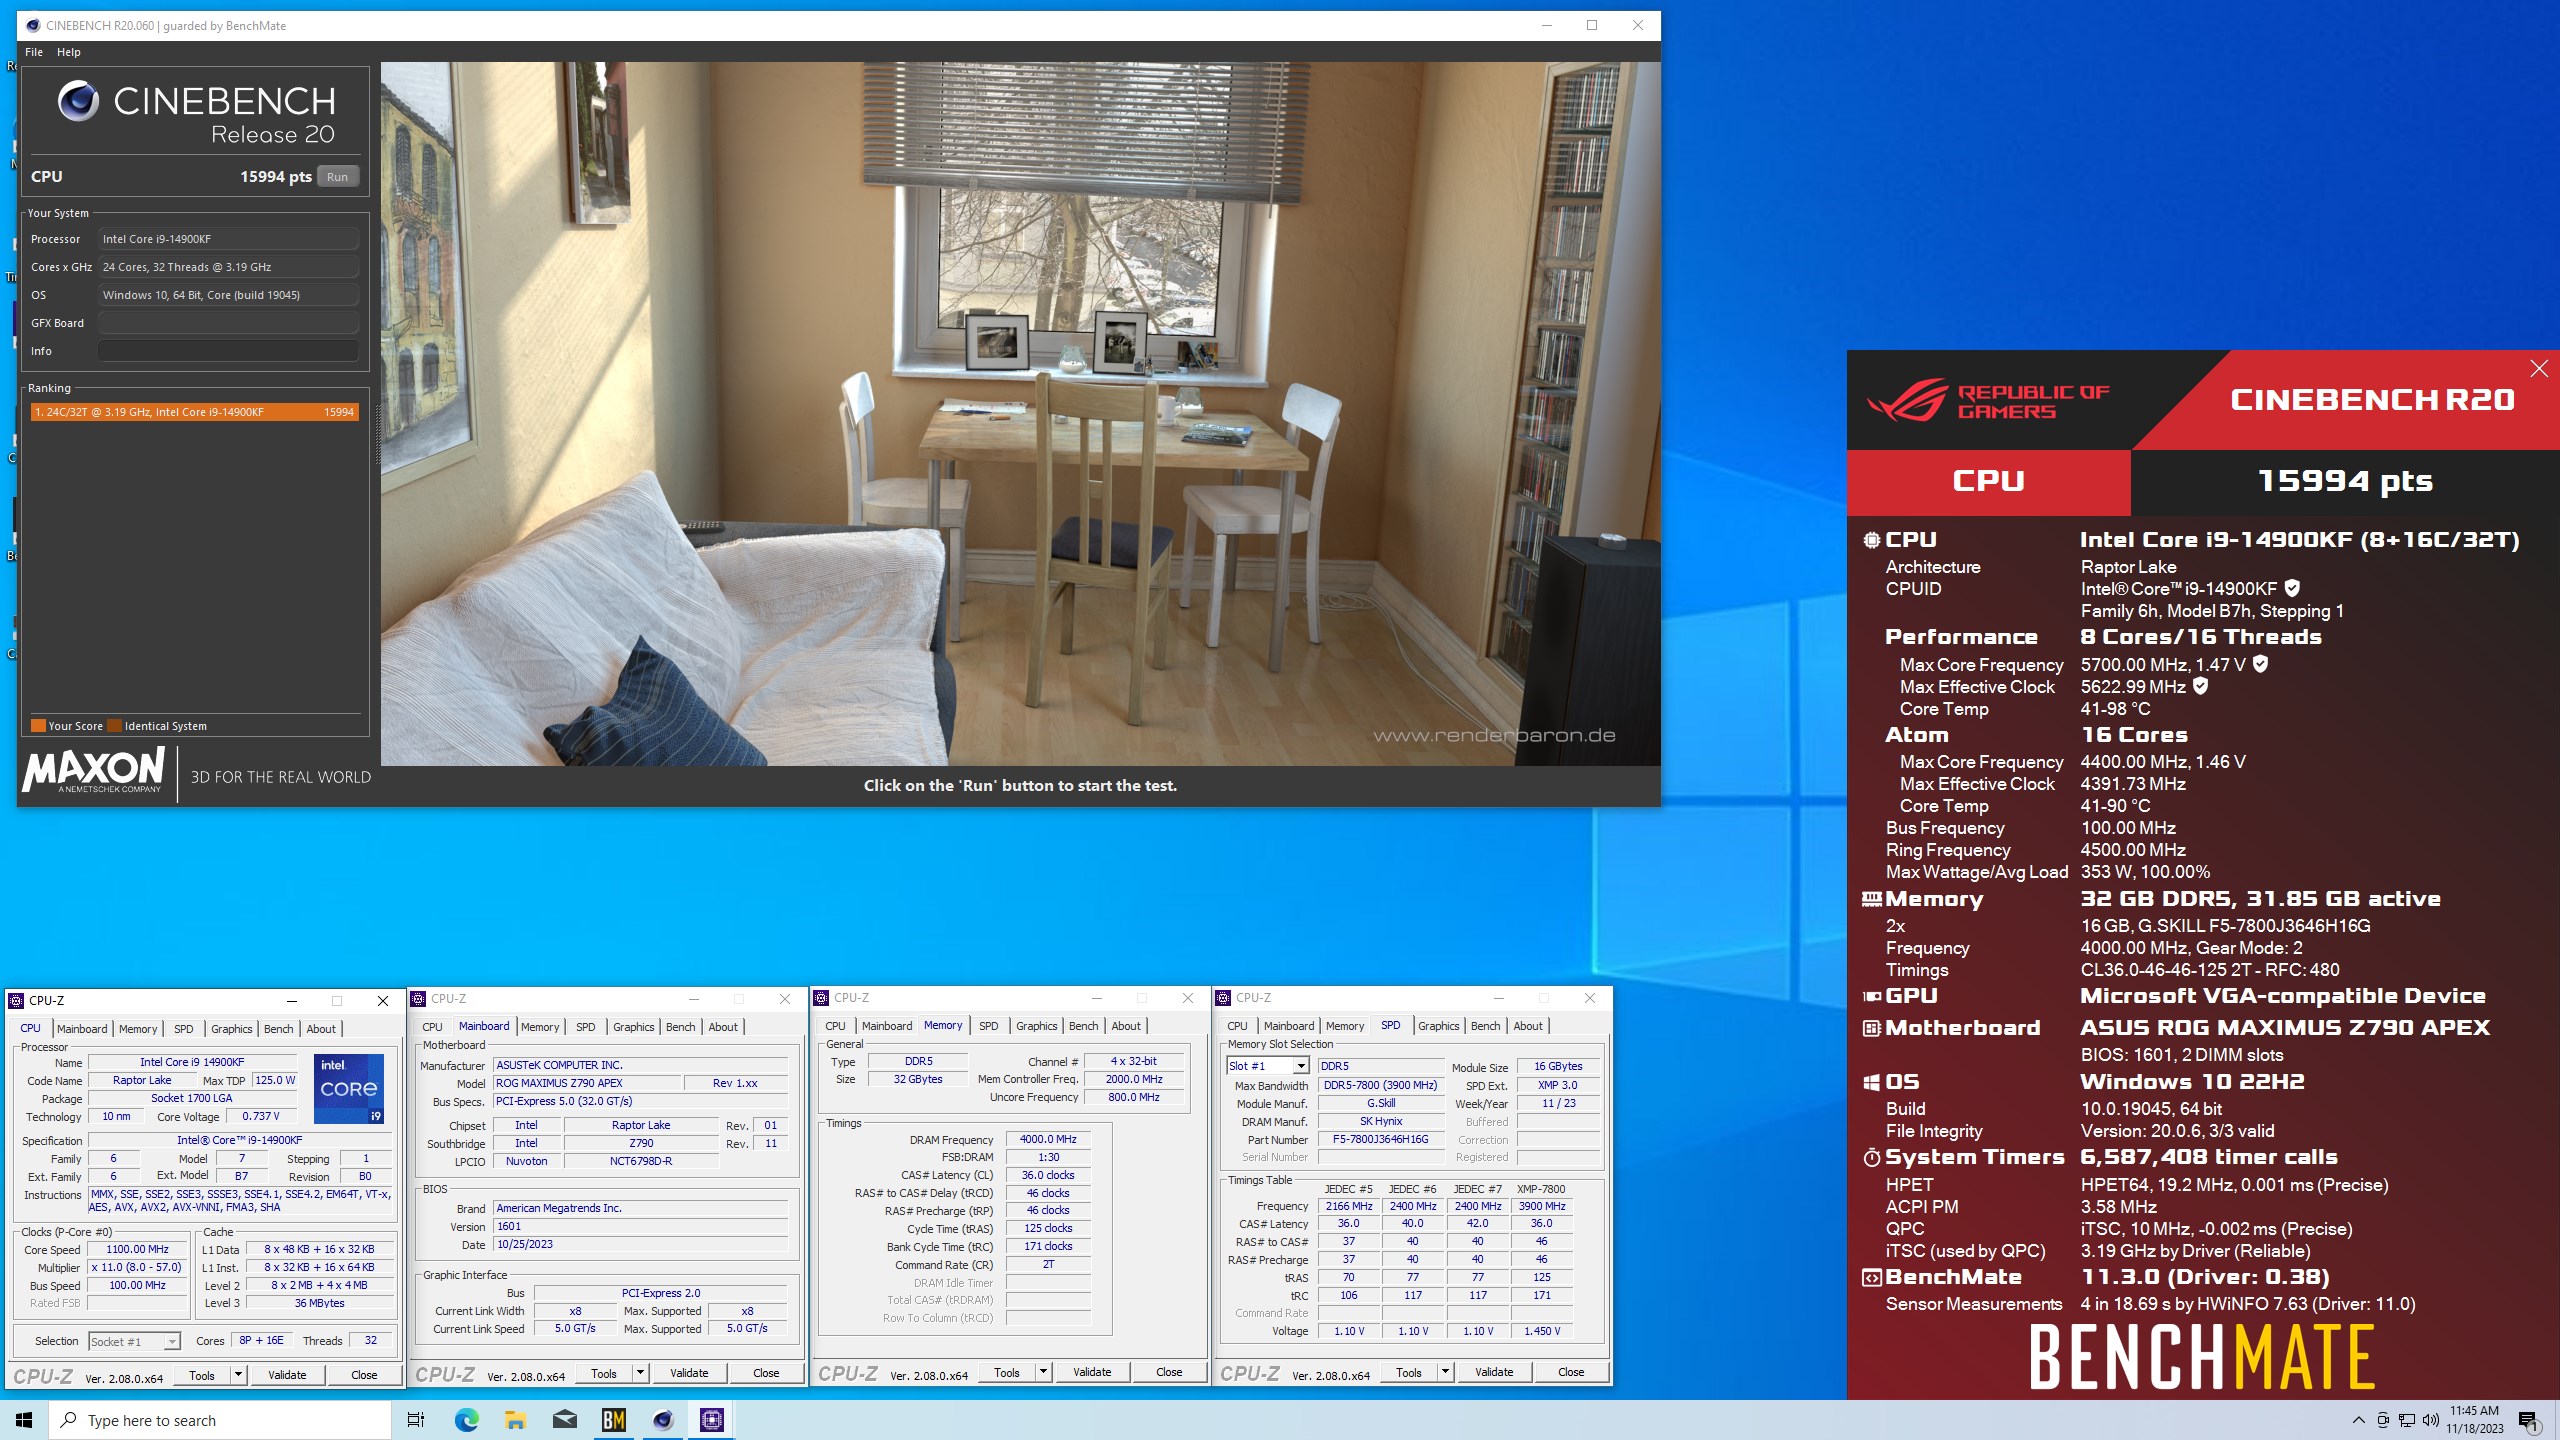
Task: Switch to CPU-Z via its purple taskbar icon
Action: pyautogui.click(x=711, y=1420)
